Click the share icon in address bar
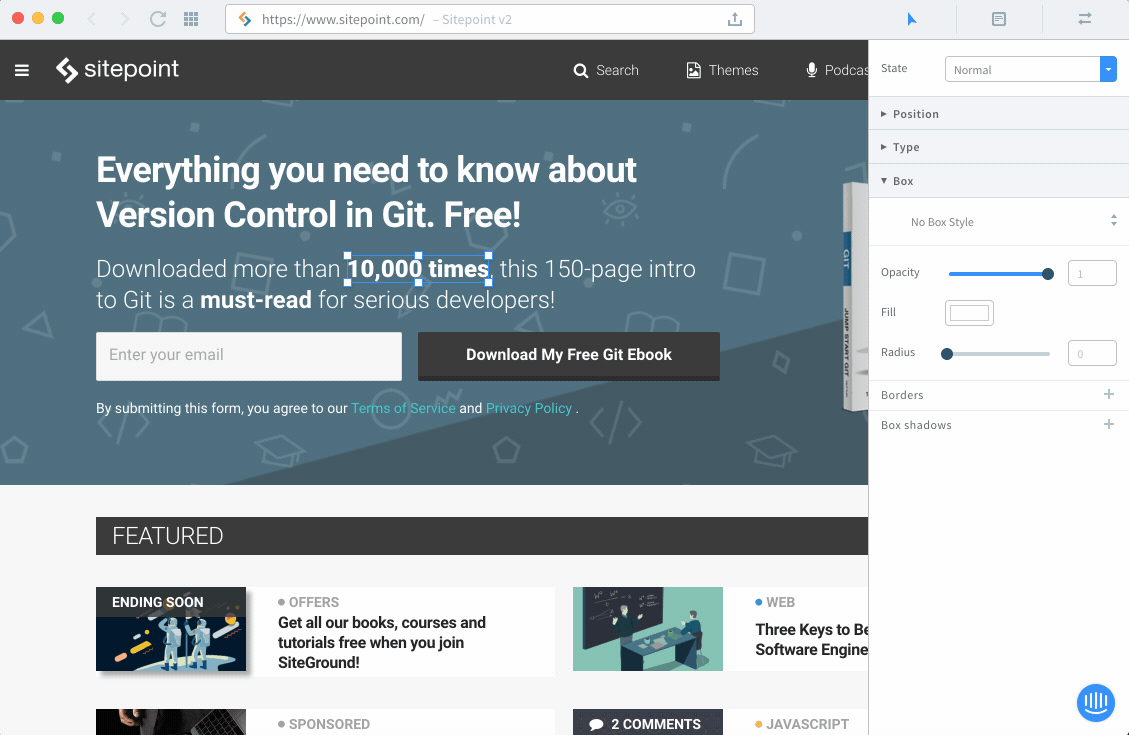This screenshot has width=1129, height=735. pos(734,19)
